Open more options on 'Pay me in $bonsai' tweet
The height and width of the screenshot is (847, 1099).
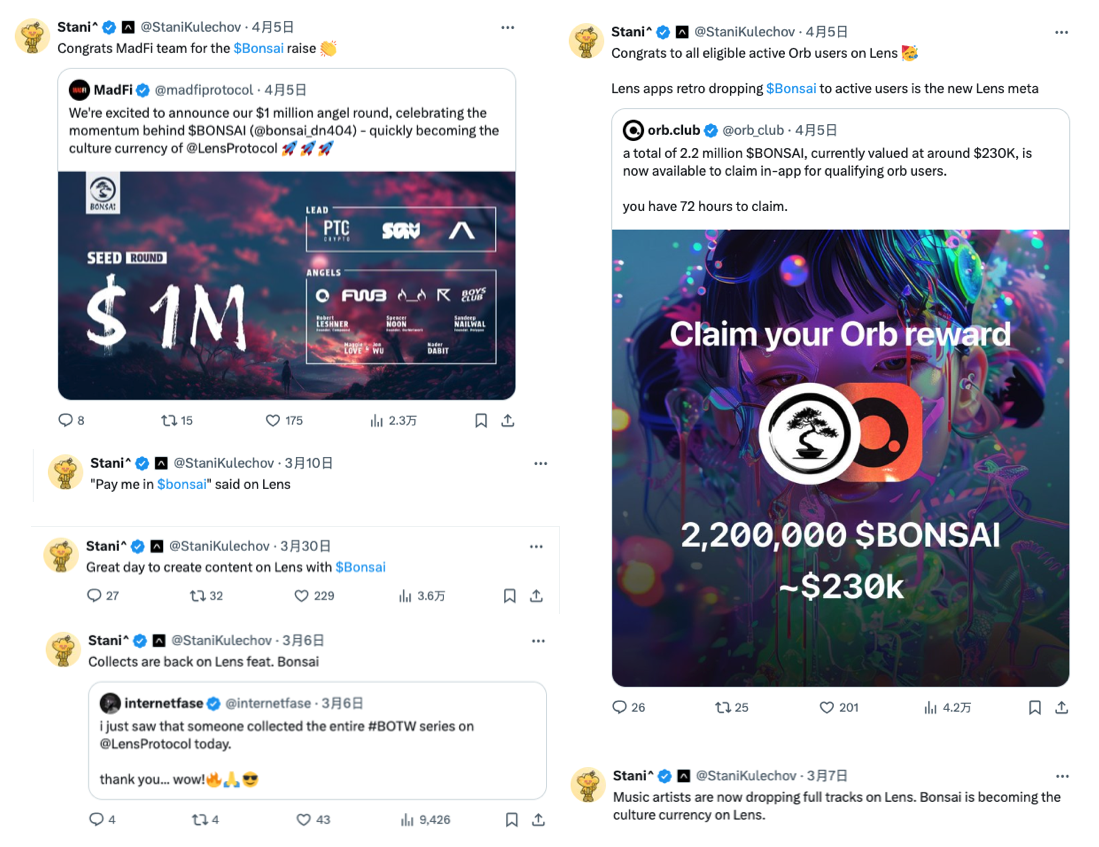coord(541,463)
